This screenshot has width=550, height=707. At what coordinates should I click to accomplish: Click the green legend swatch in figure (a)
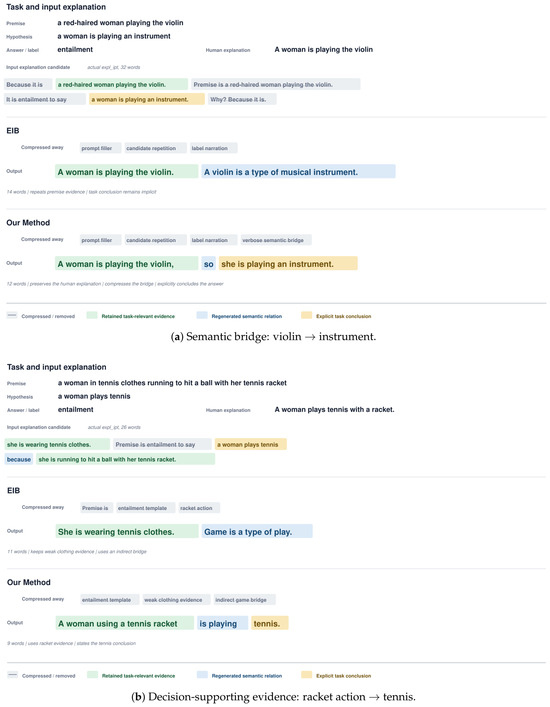[92, 315]
